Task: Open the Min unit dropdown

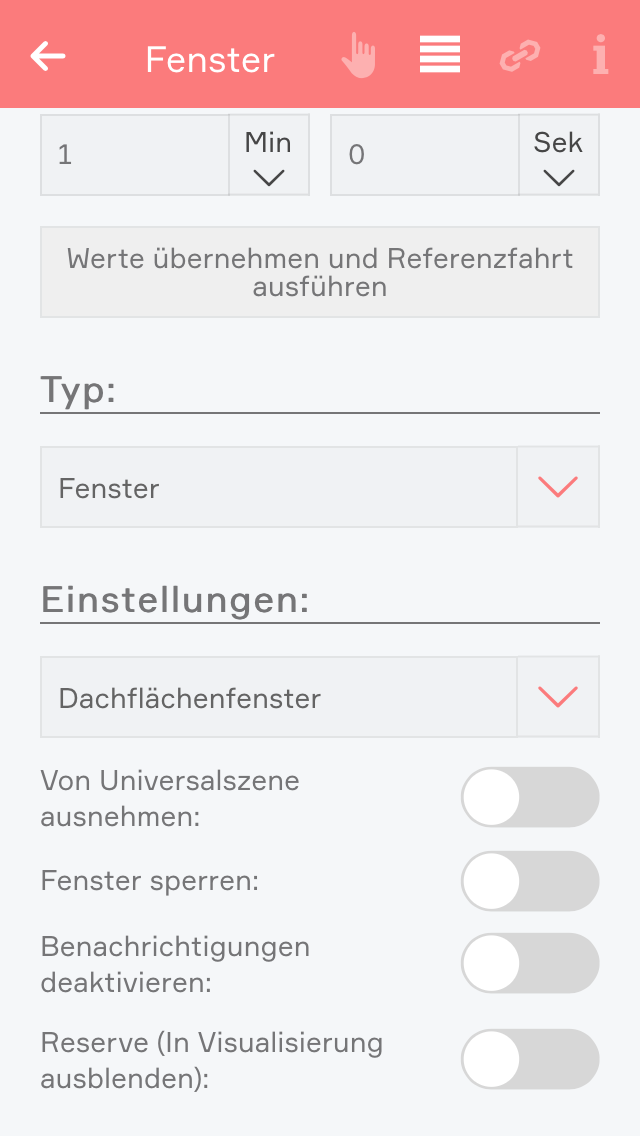Action: coord(269,156)
